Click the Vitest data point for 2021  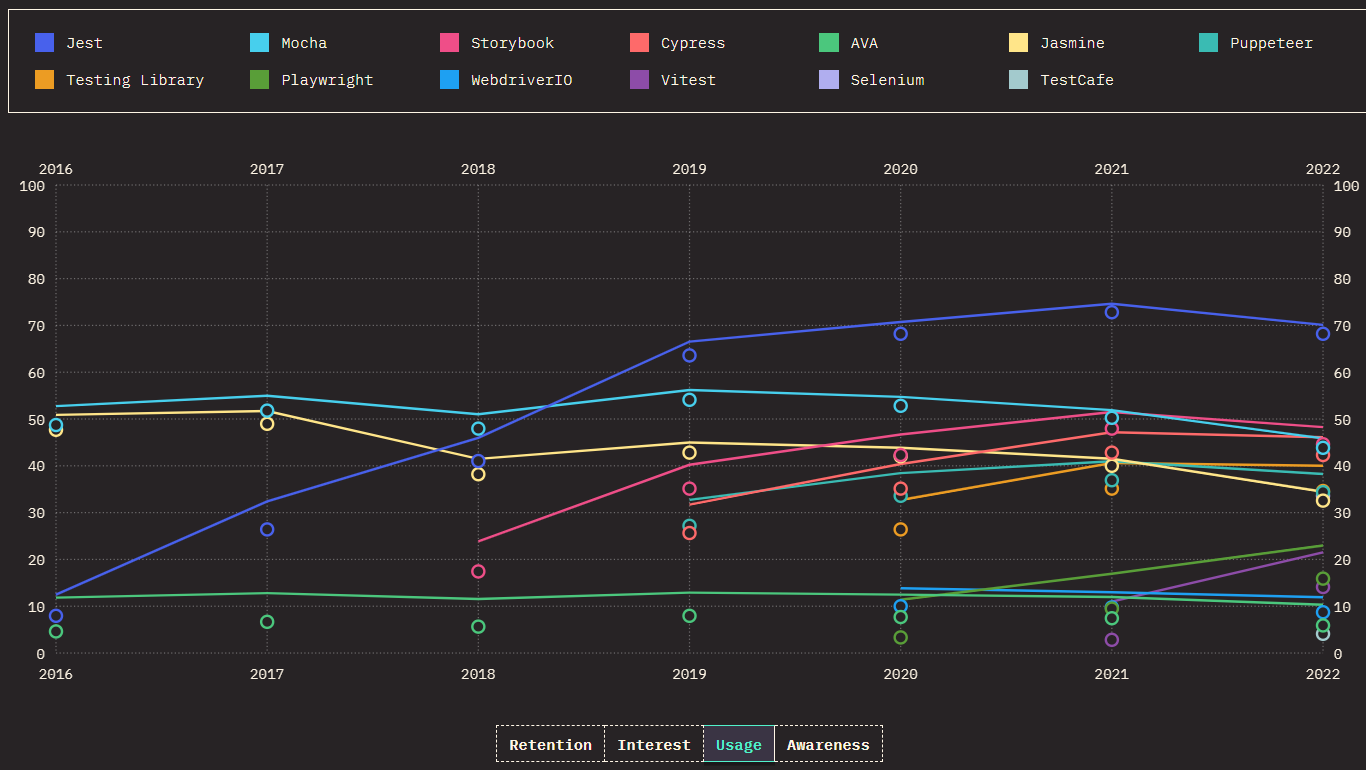click(x=1111, y=640)
